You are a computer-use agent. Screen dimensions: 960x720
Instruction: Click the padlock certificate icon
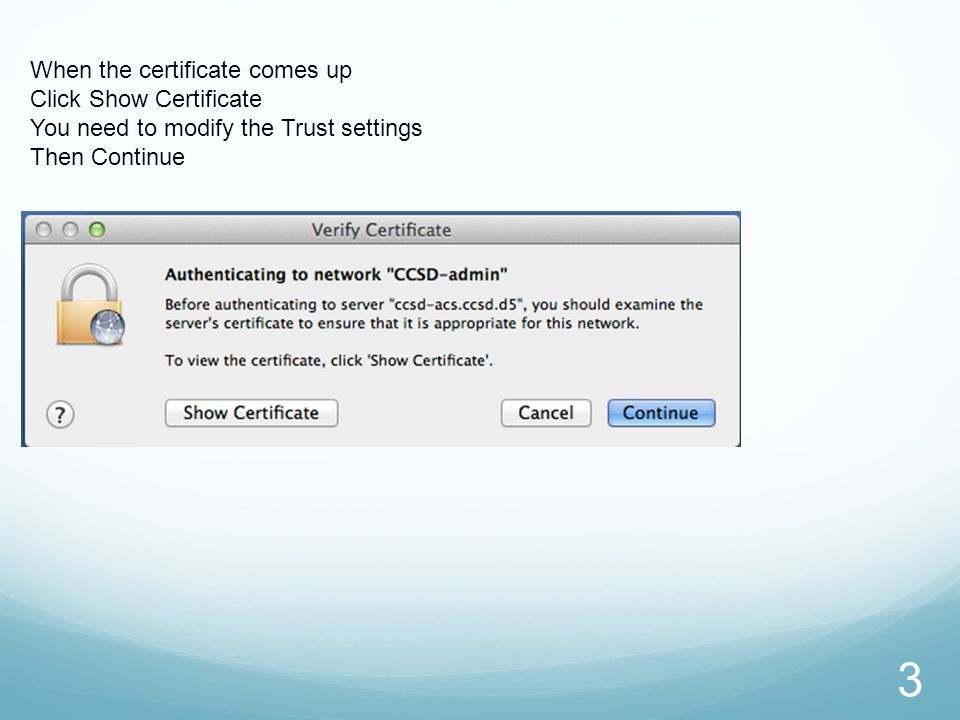[x=91, y=304]
